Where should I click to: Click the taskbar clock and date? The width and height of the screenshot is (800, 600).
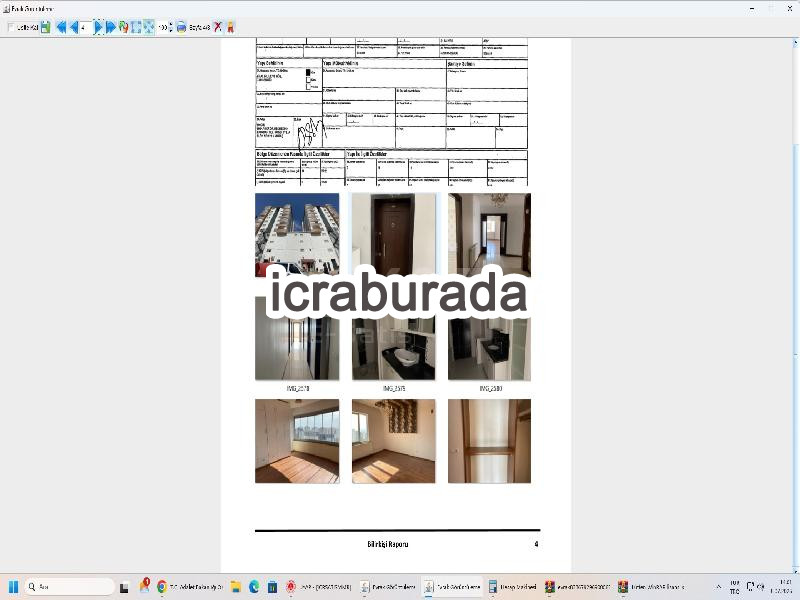[780, 587]
